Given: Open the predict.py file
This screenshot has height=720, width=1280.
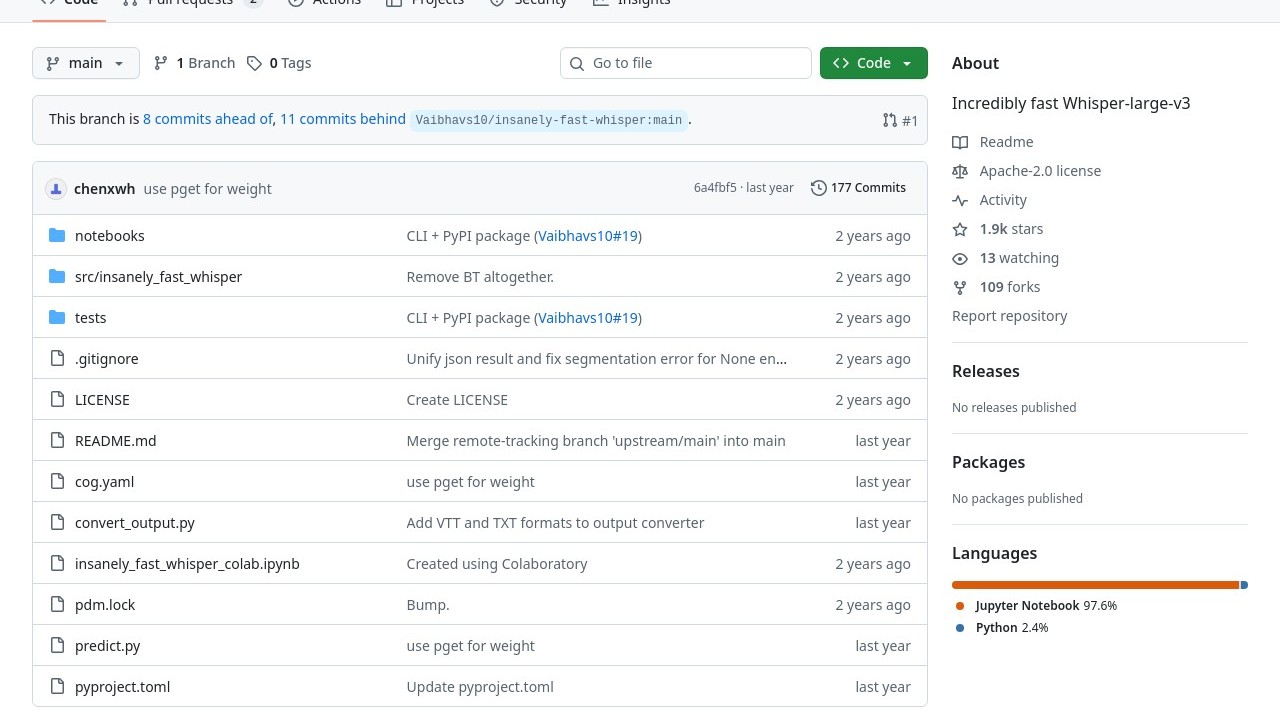Looking at the screenshot, I should [x=107, y=646].
